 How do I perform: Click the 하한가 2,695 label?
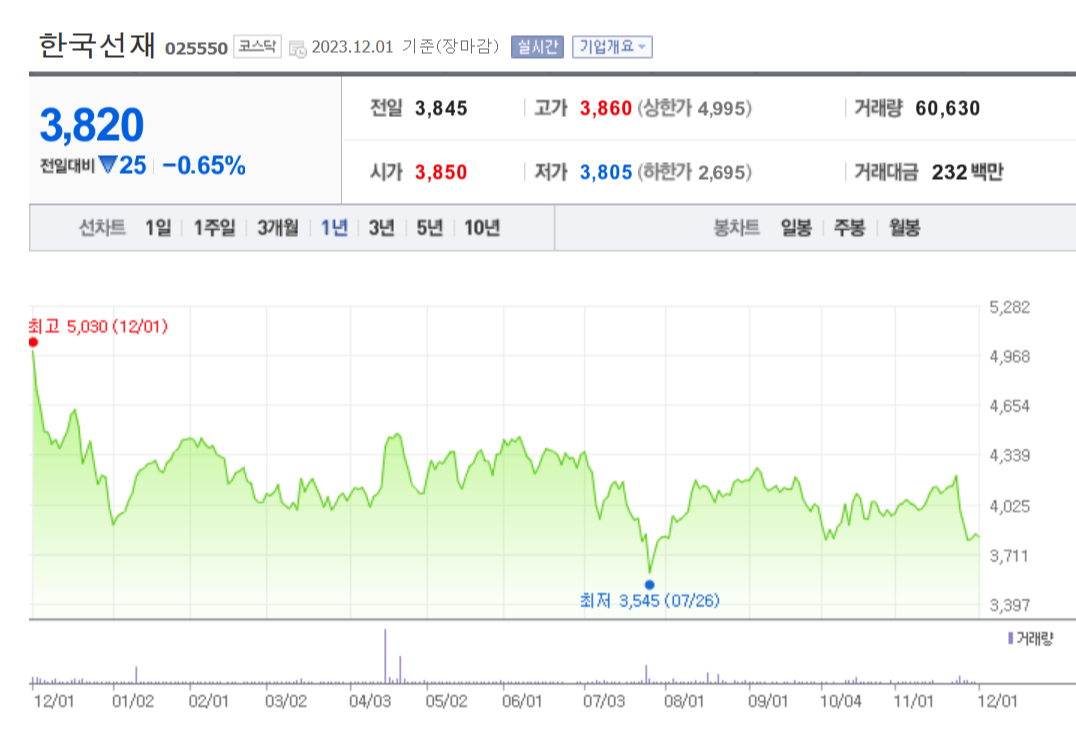tap(694, 172)
